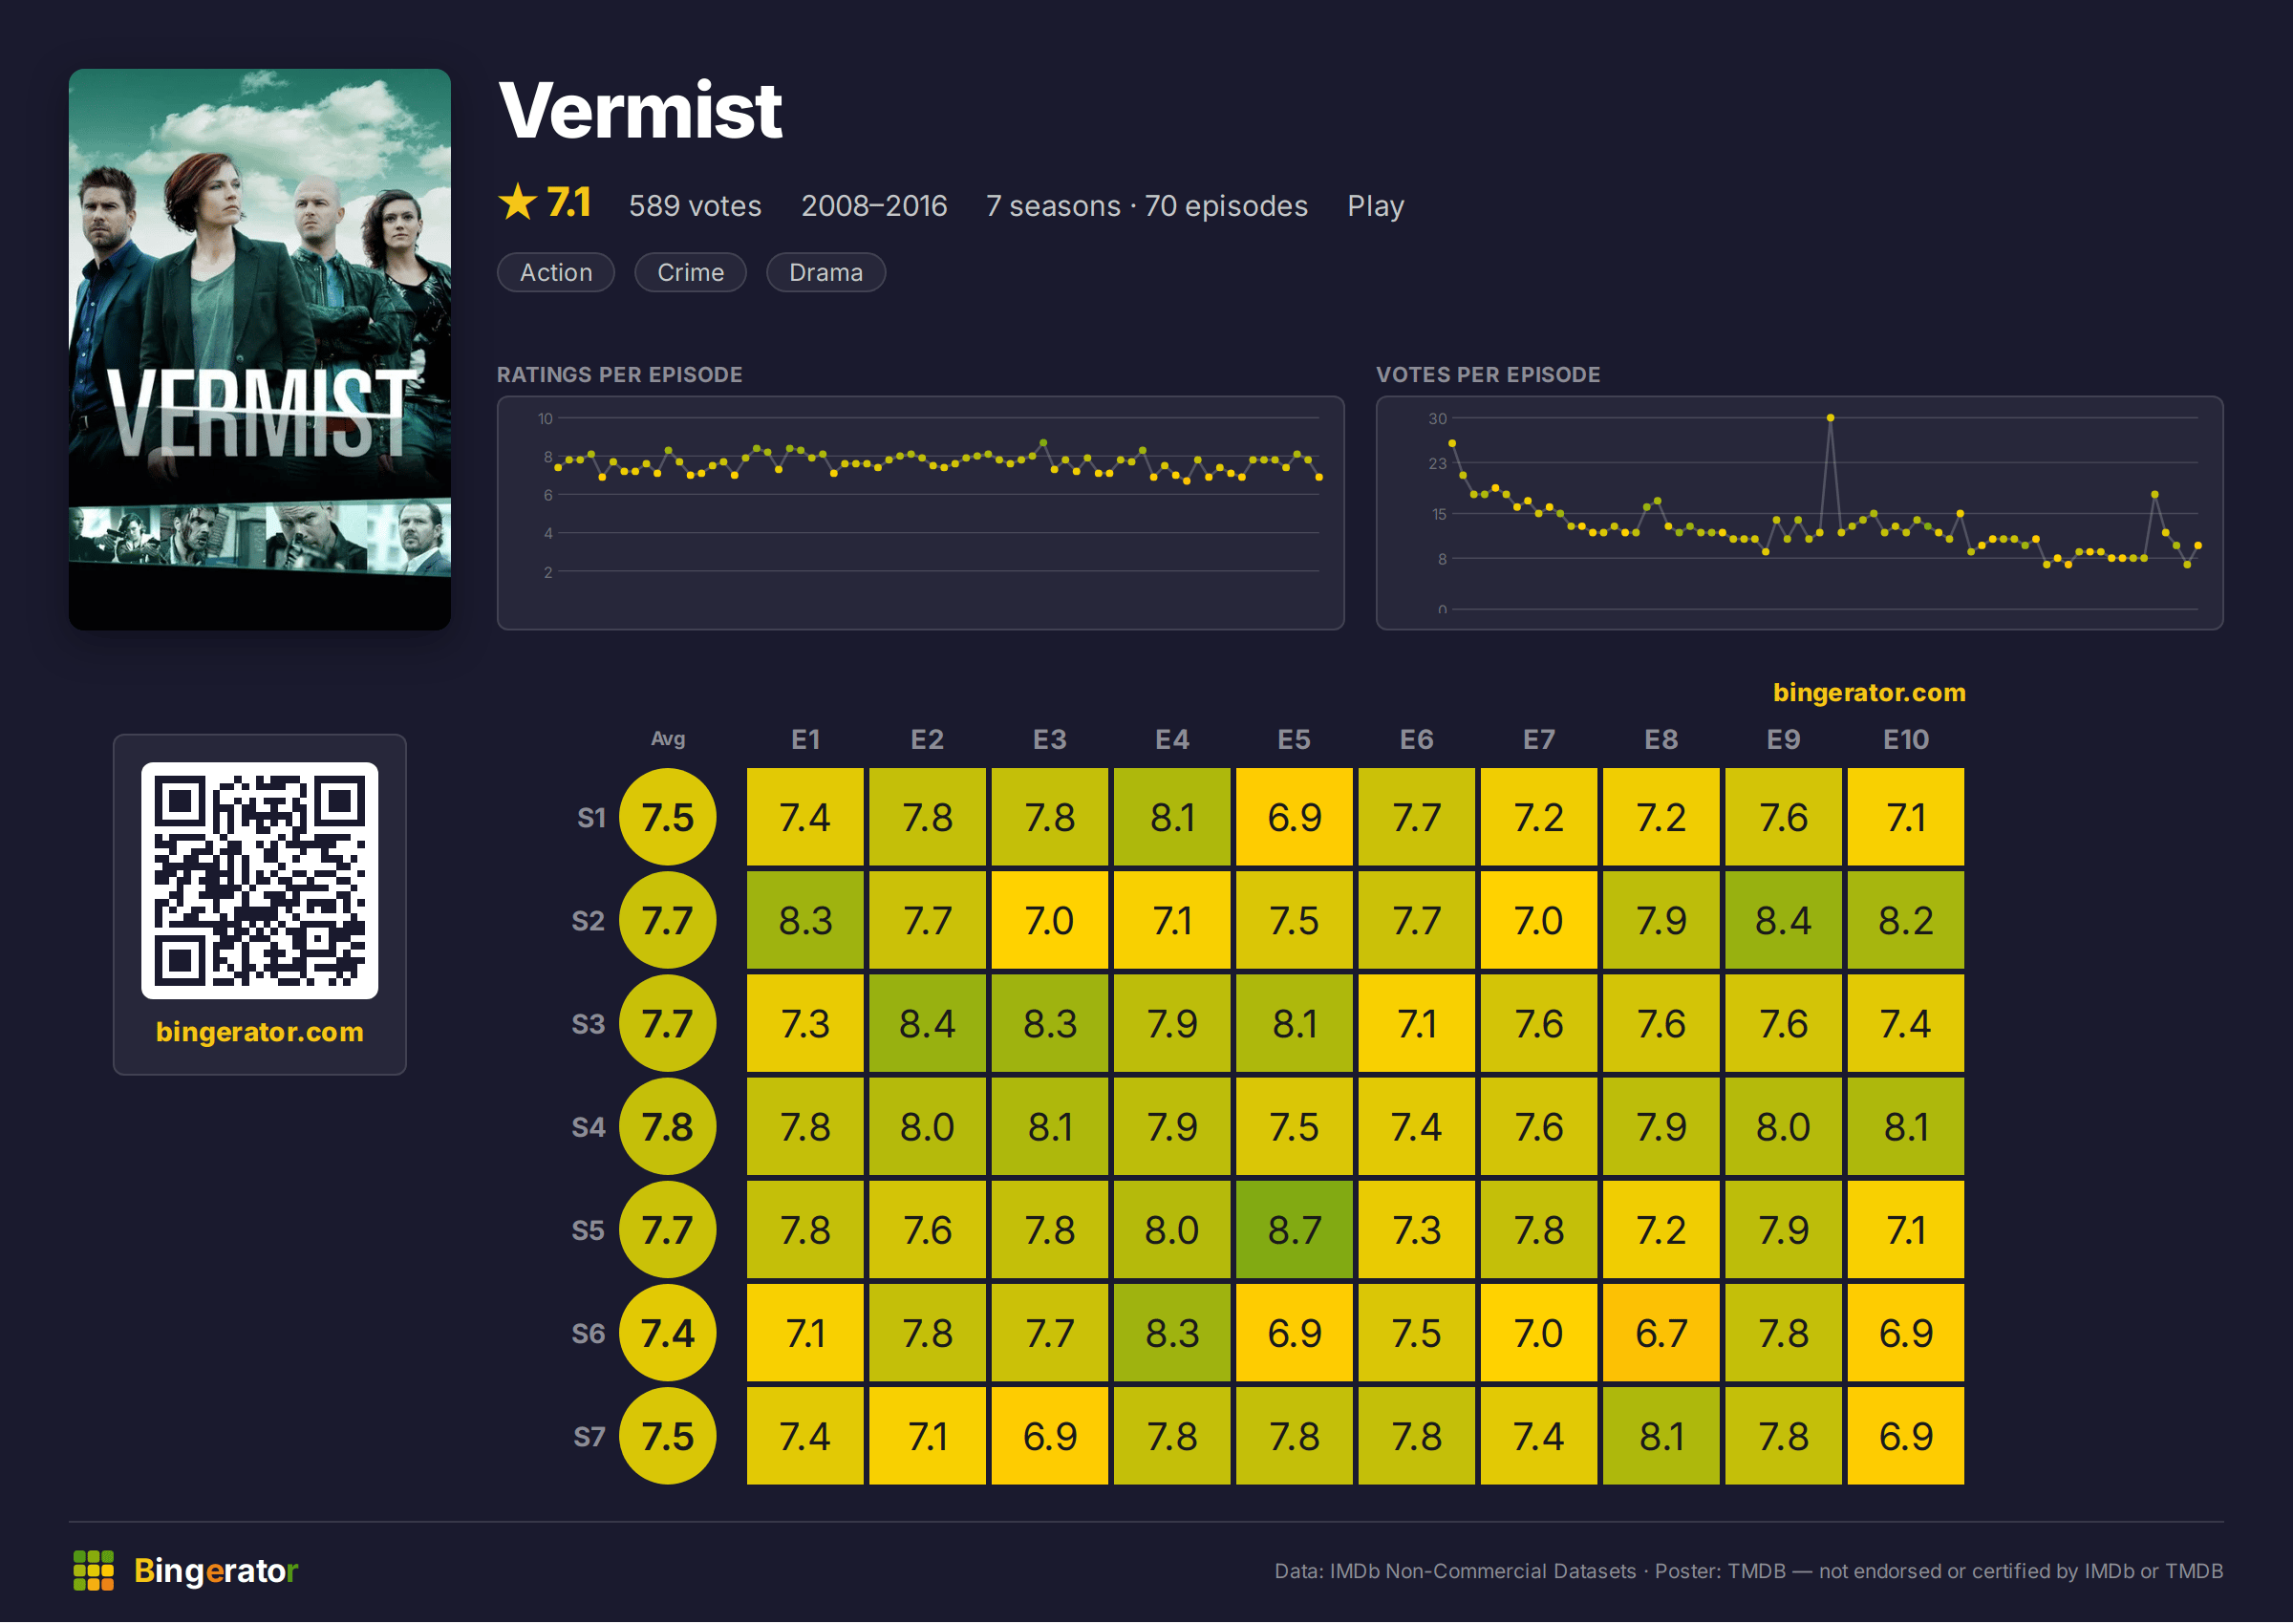Select S2 E9 cell rated 8.4

1784,921
